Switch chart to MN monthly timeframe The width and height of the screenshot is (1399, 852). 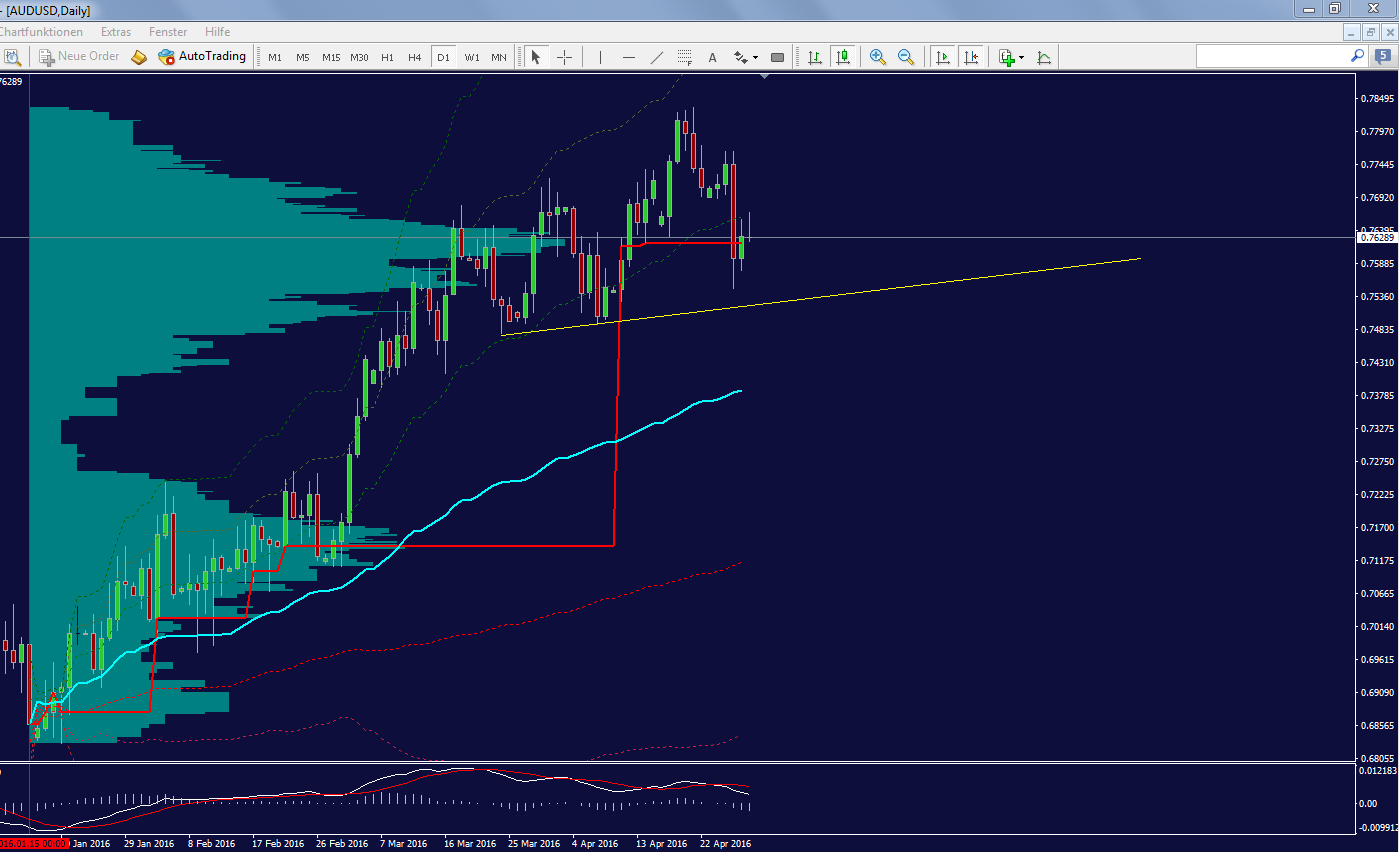pyautogui.click(x=499, y=58)
